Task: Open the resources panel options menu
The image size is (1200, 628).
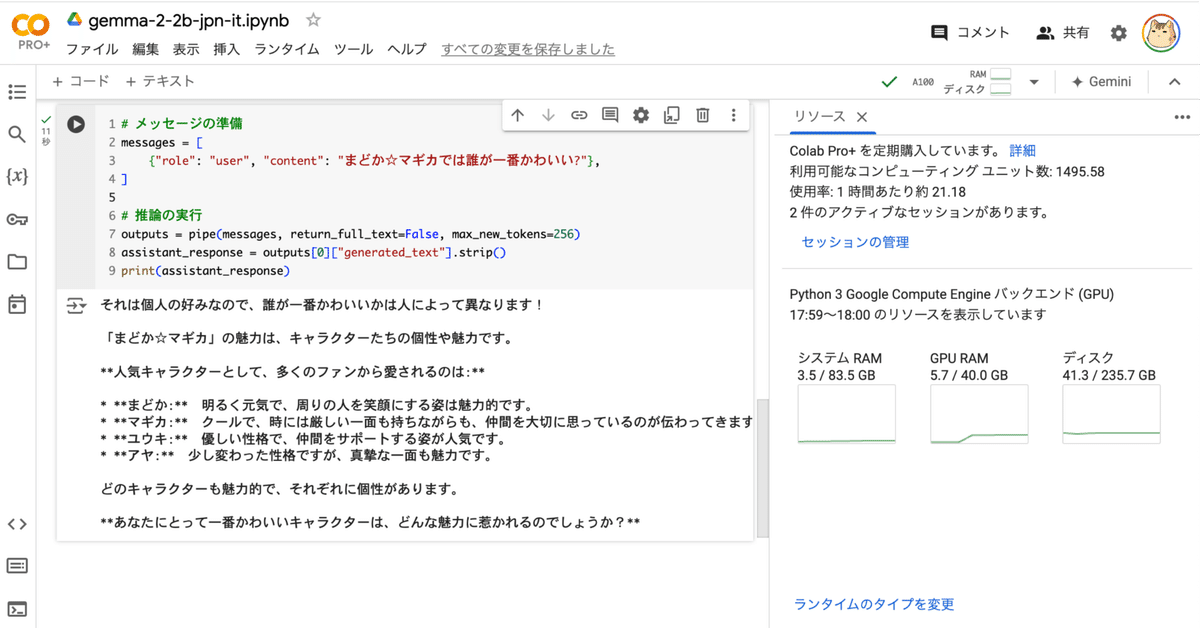Action: coord(1182,117)
